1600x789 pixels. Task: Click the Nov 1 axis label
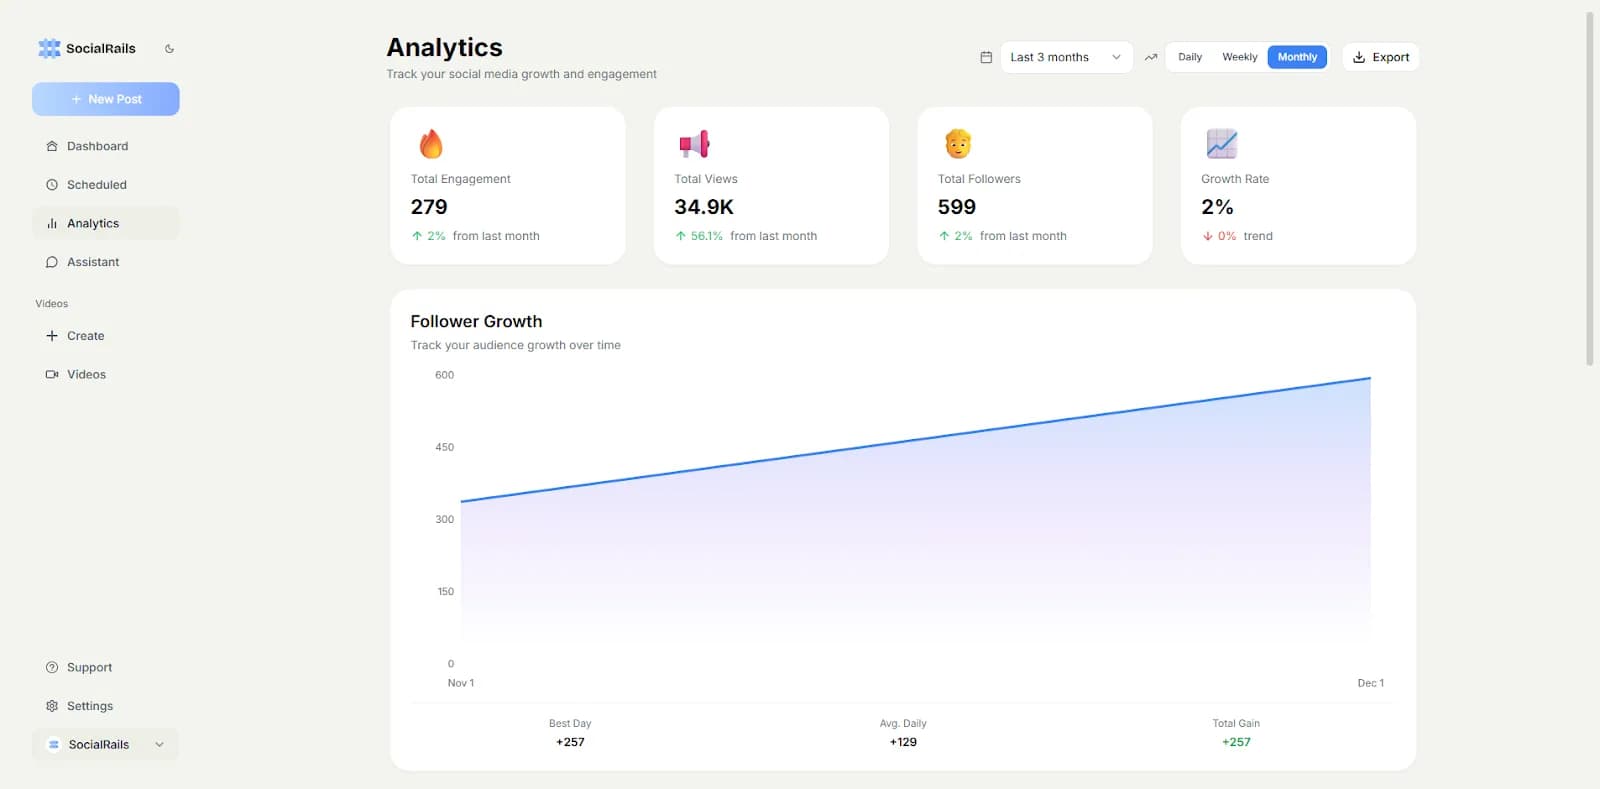click(x=461, y=683)
